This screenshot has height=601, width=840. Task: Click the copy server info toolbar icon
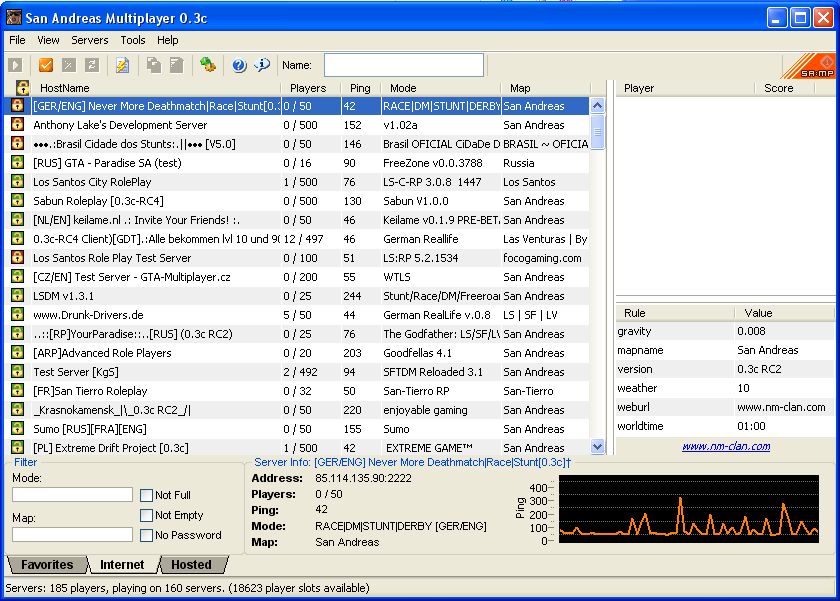153,65
